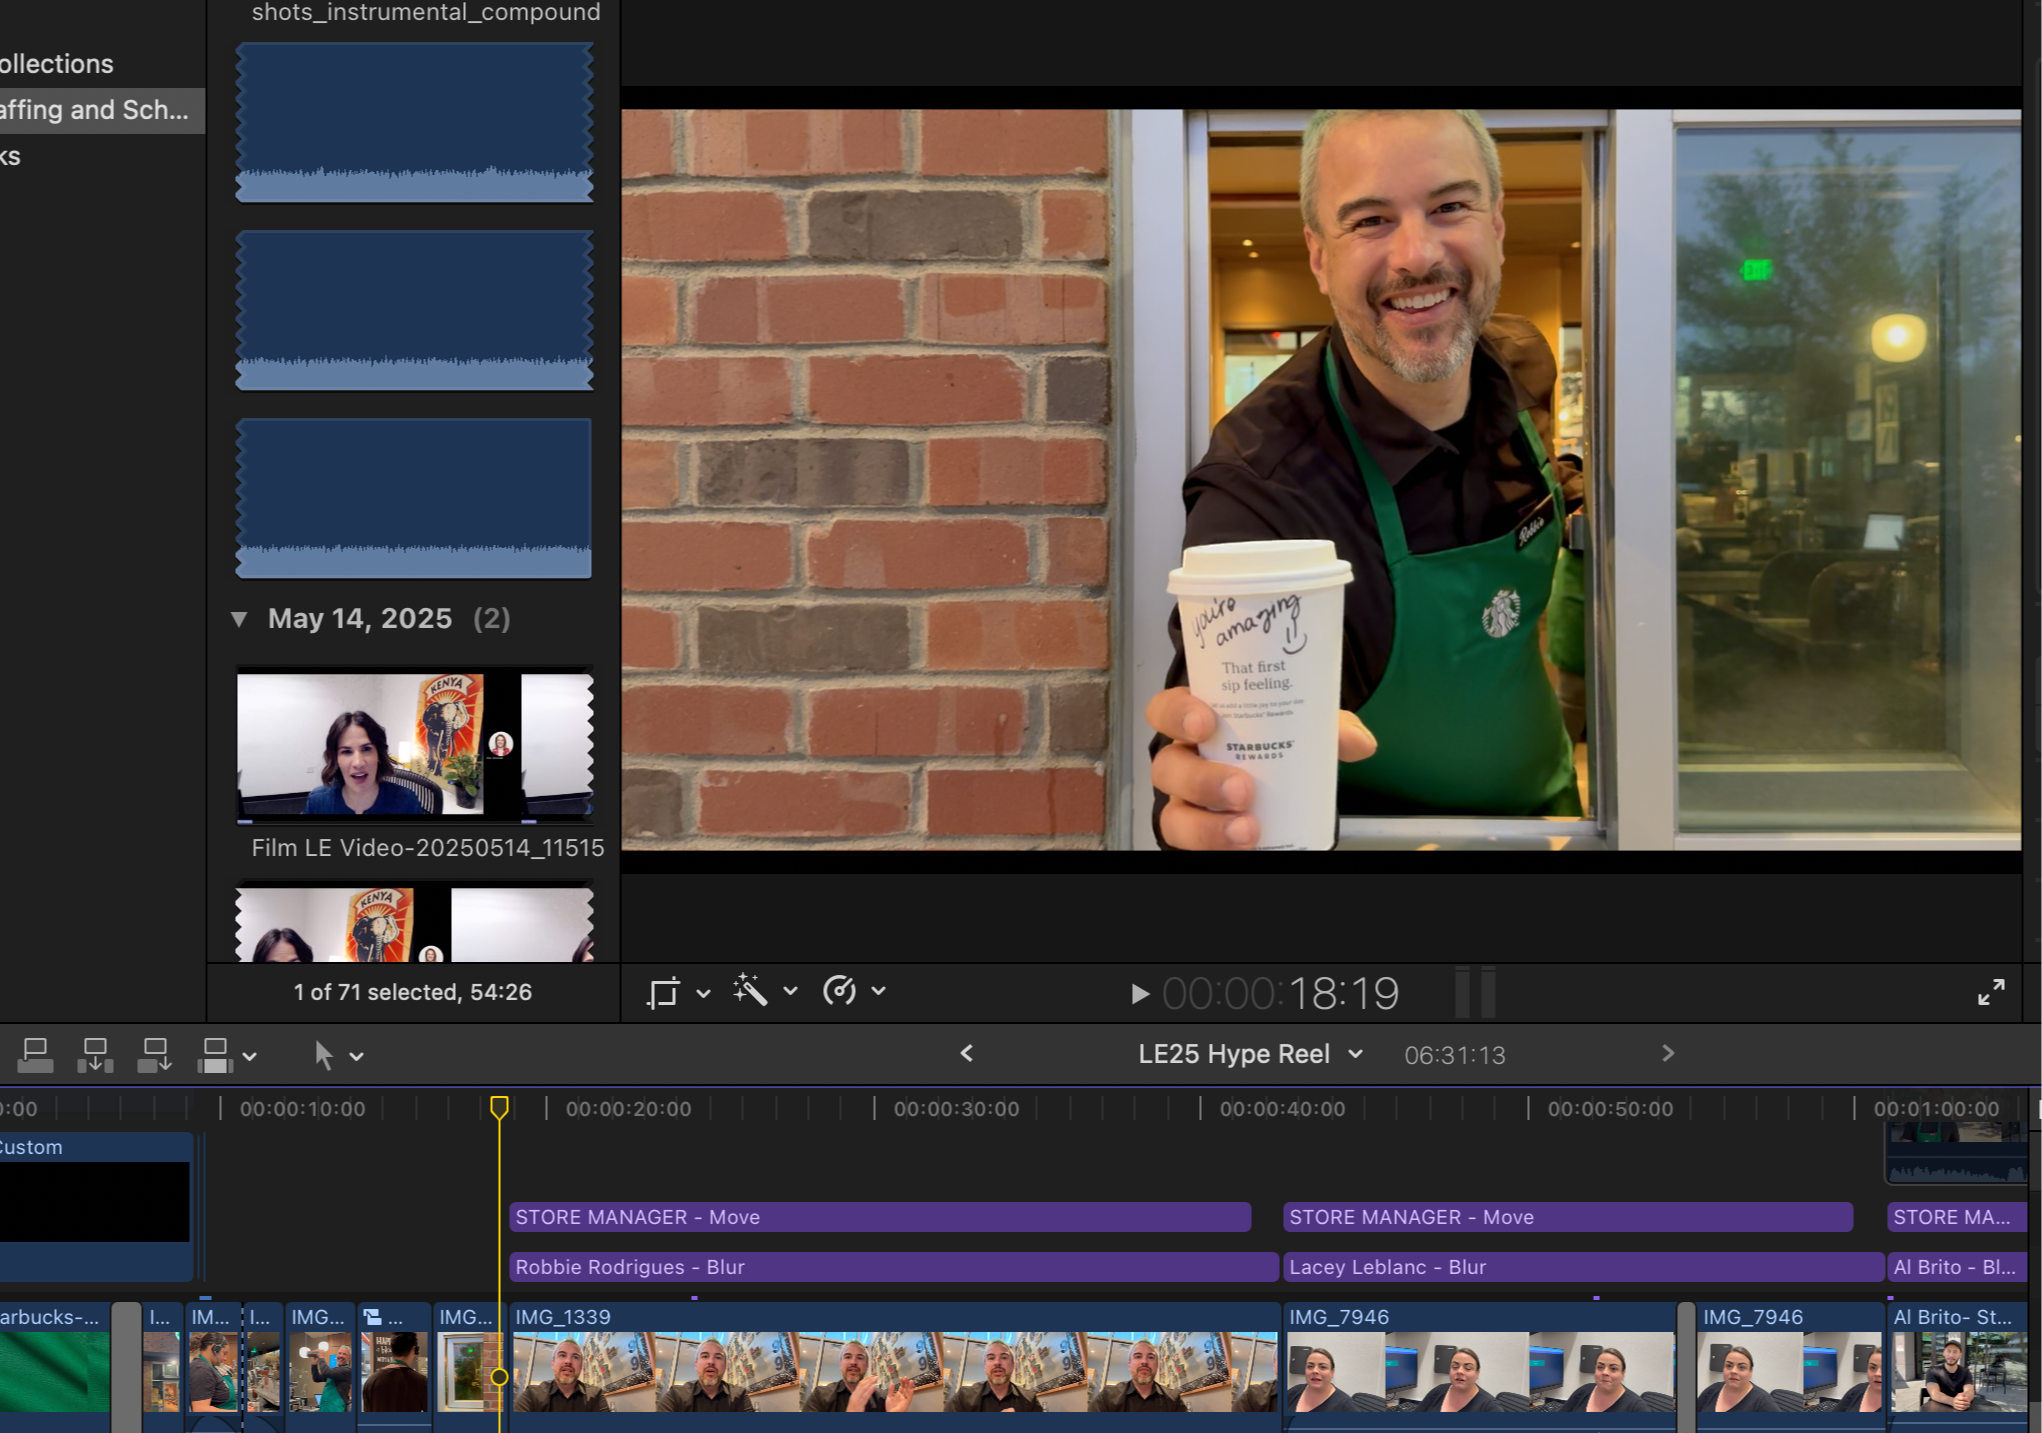
Task: Select the second Kenya poster video thumbnail
Action: coord(415,922)
